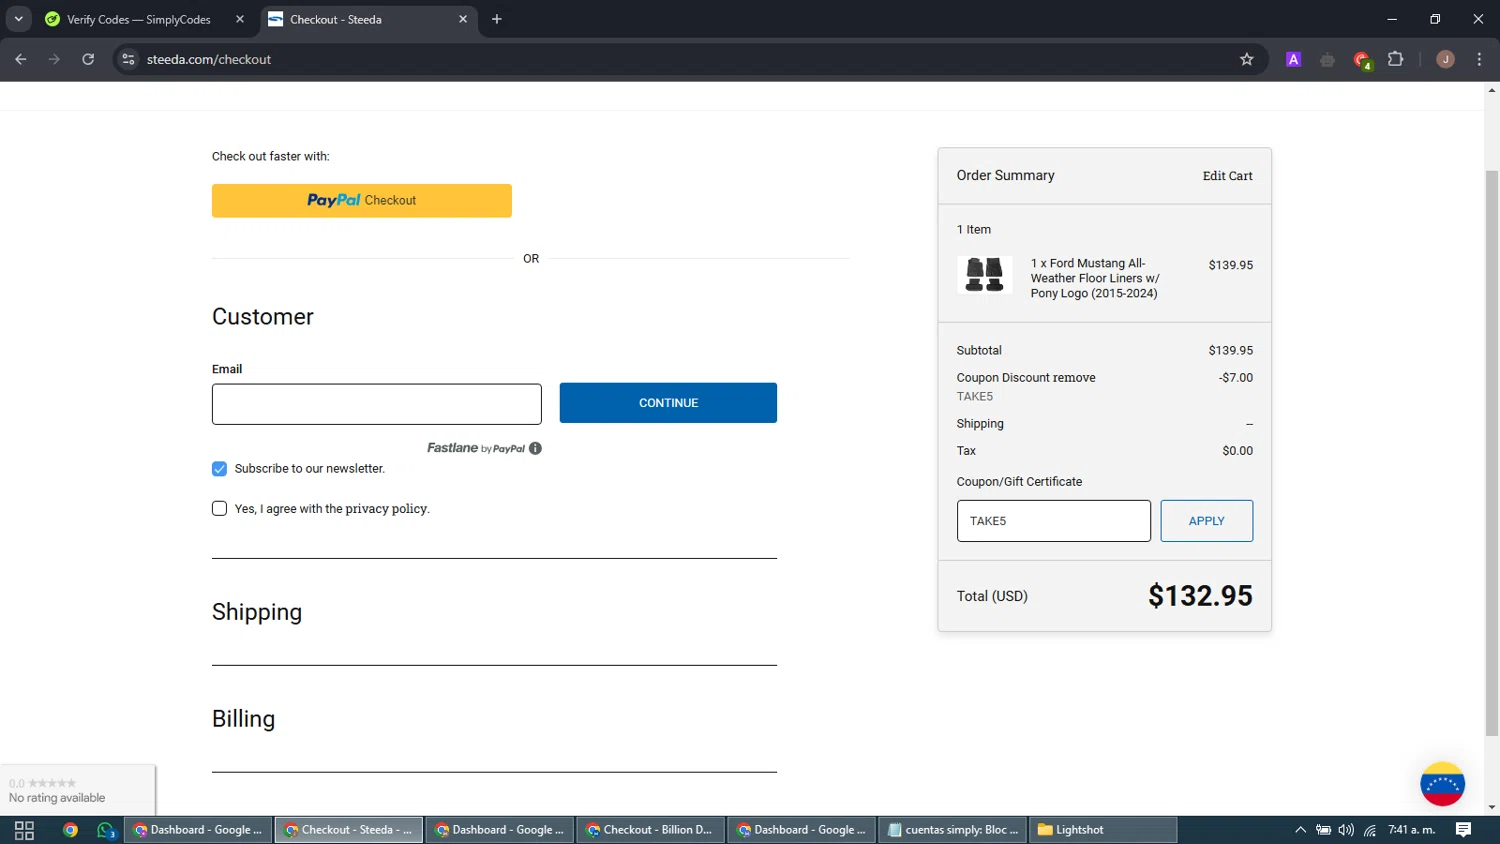The height and width of the screenshot is (844, 1500).
Task: Click the Wi-Fi network tray icon
Action: 1369,830
